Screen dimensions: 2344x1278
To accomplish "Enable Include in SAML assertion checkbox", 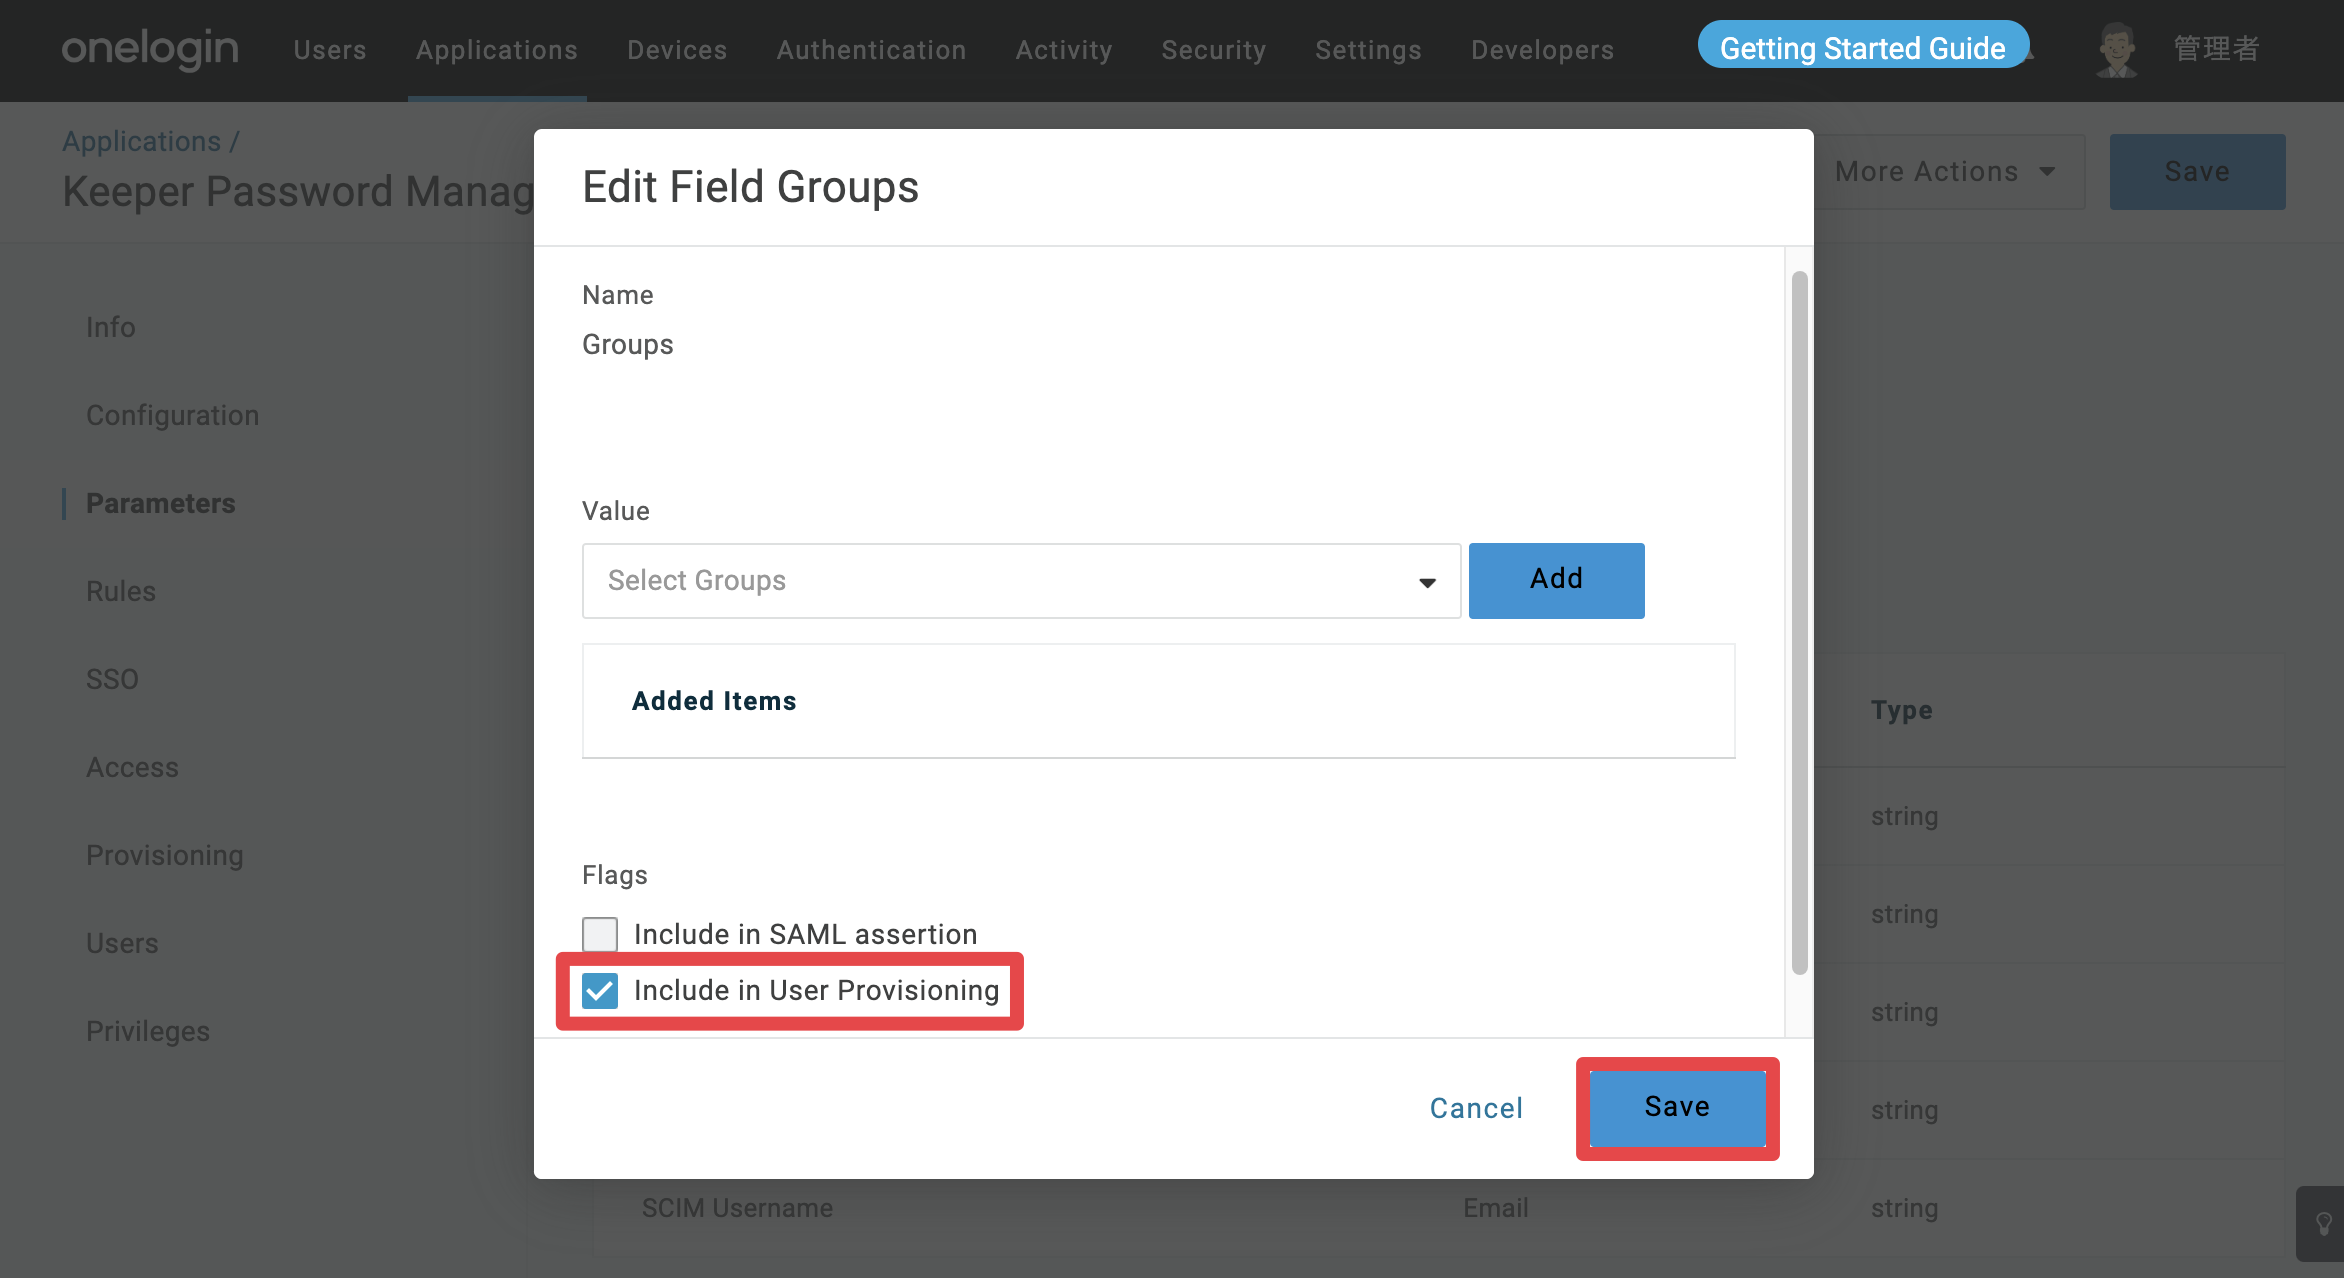I will click(600, 934).
